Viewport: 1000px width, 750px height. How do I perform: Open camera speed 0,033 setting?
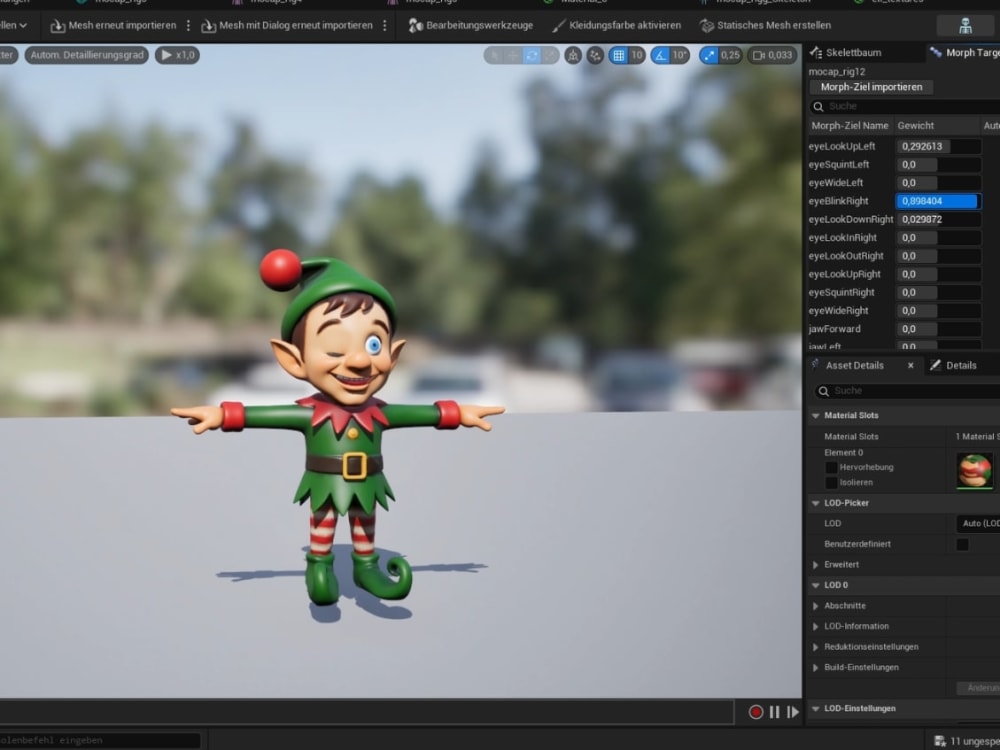(772, 55)
